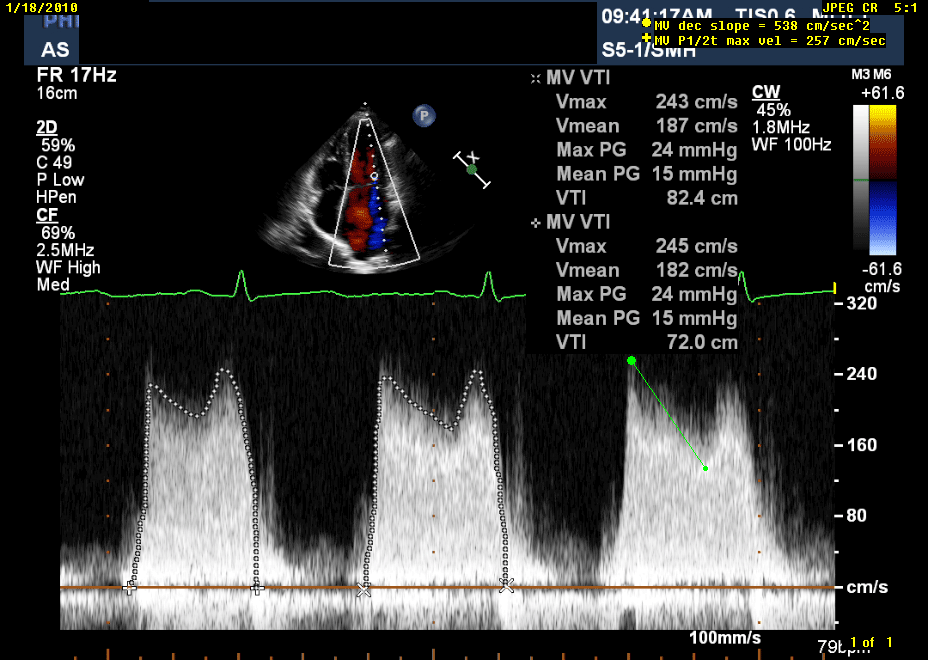
Task: Click the 100mm/s sweep speed label
Action: (725, 637)
